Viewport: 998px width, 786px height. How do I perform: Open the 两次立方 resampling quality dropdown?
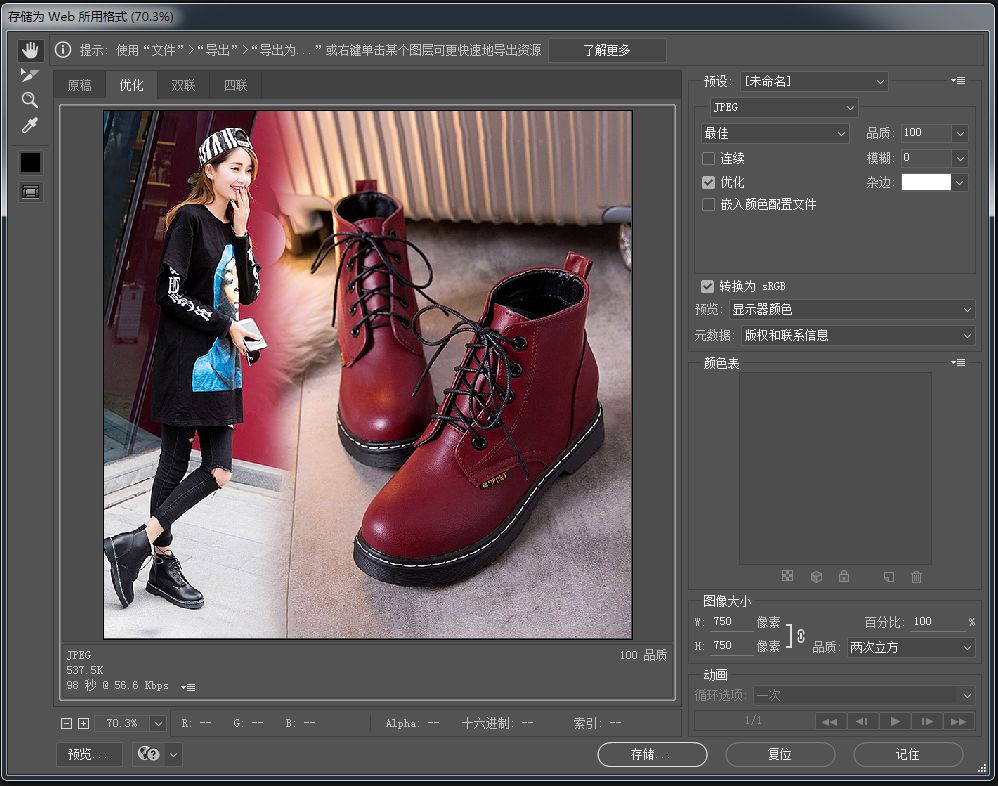pyautogui.click(x=910, y=648)
